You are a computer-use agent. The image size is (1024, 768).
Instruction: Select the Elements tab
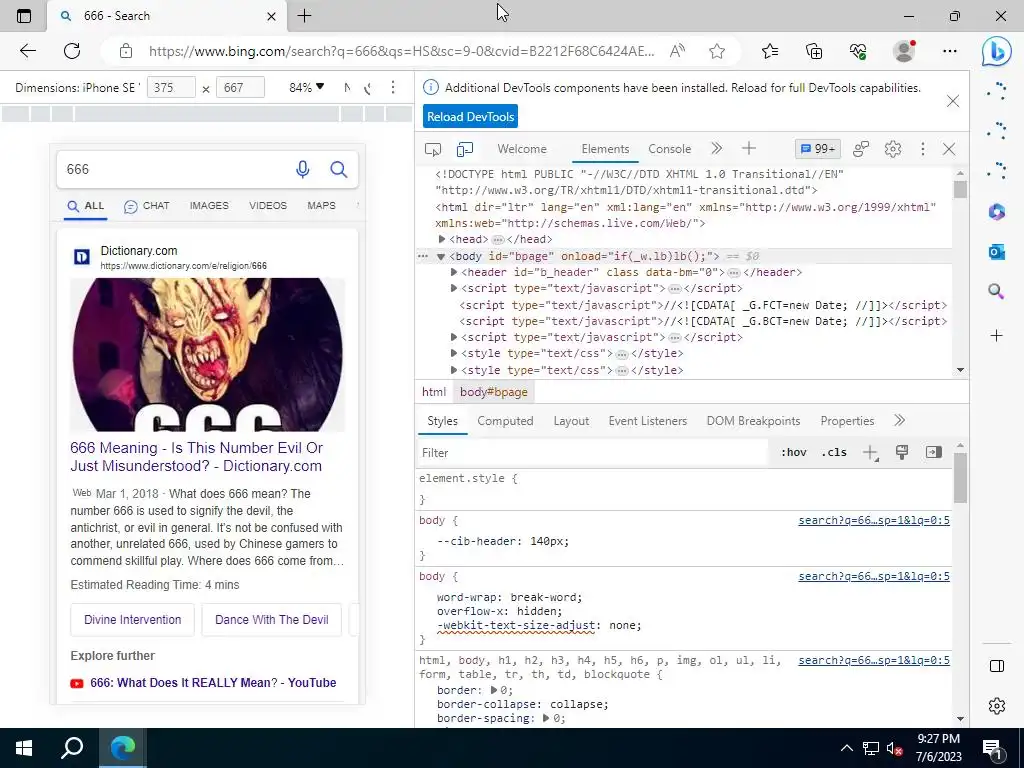point(605,149)
